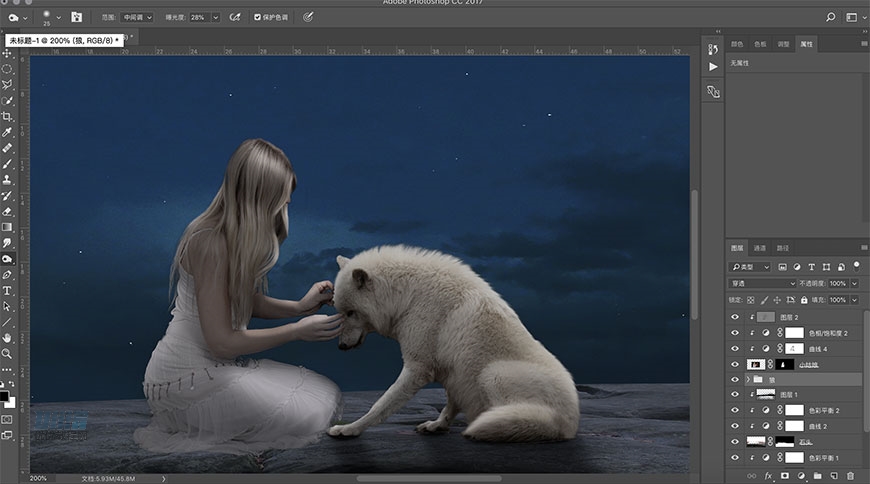Select the Polygonal Lasso tool
This screenshot has width=870, height=484.
click(7, 85)
